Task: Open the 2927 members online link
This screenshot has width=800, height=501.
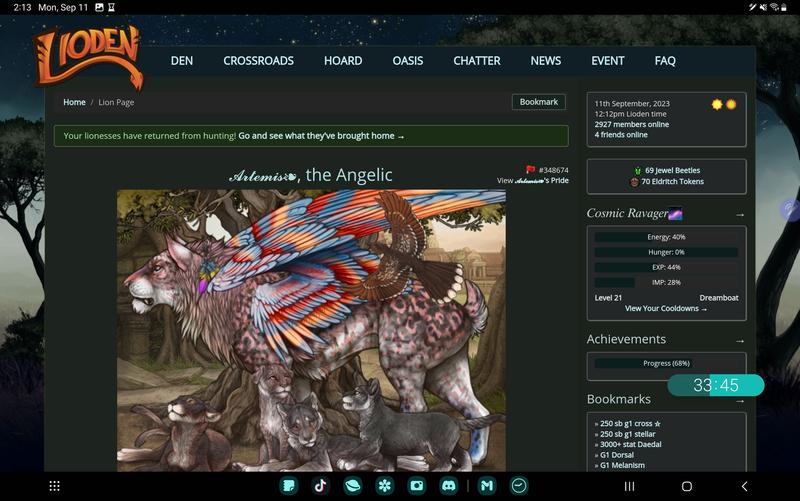Action: [632, 124]
